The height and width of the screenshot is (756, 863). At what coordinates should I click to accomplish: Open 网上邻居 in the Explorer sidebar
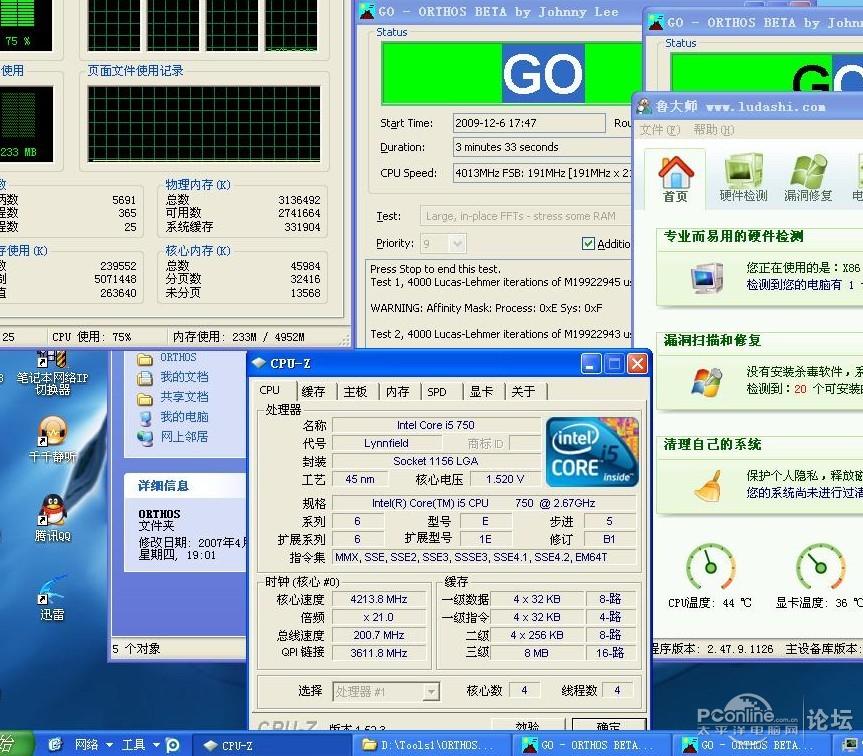point(172,437)
